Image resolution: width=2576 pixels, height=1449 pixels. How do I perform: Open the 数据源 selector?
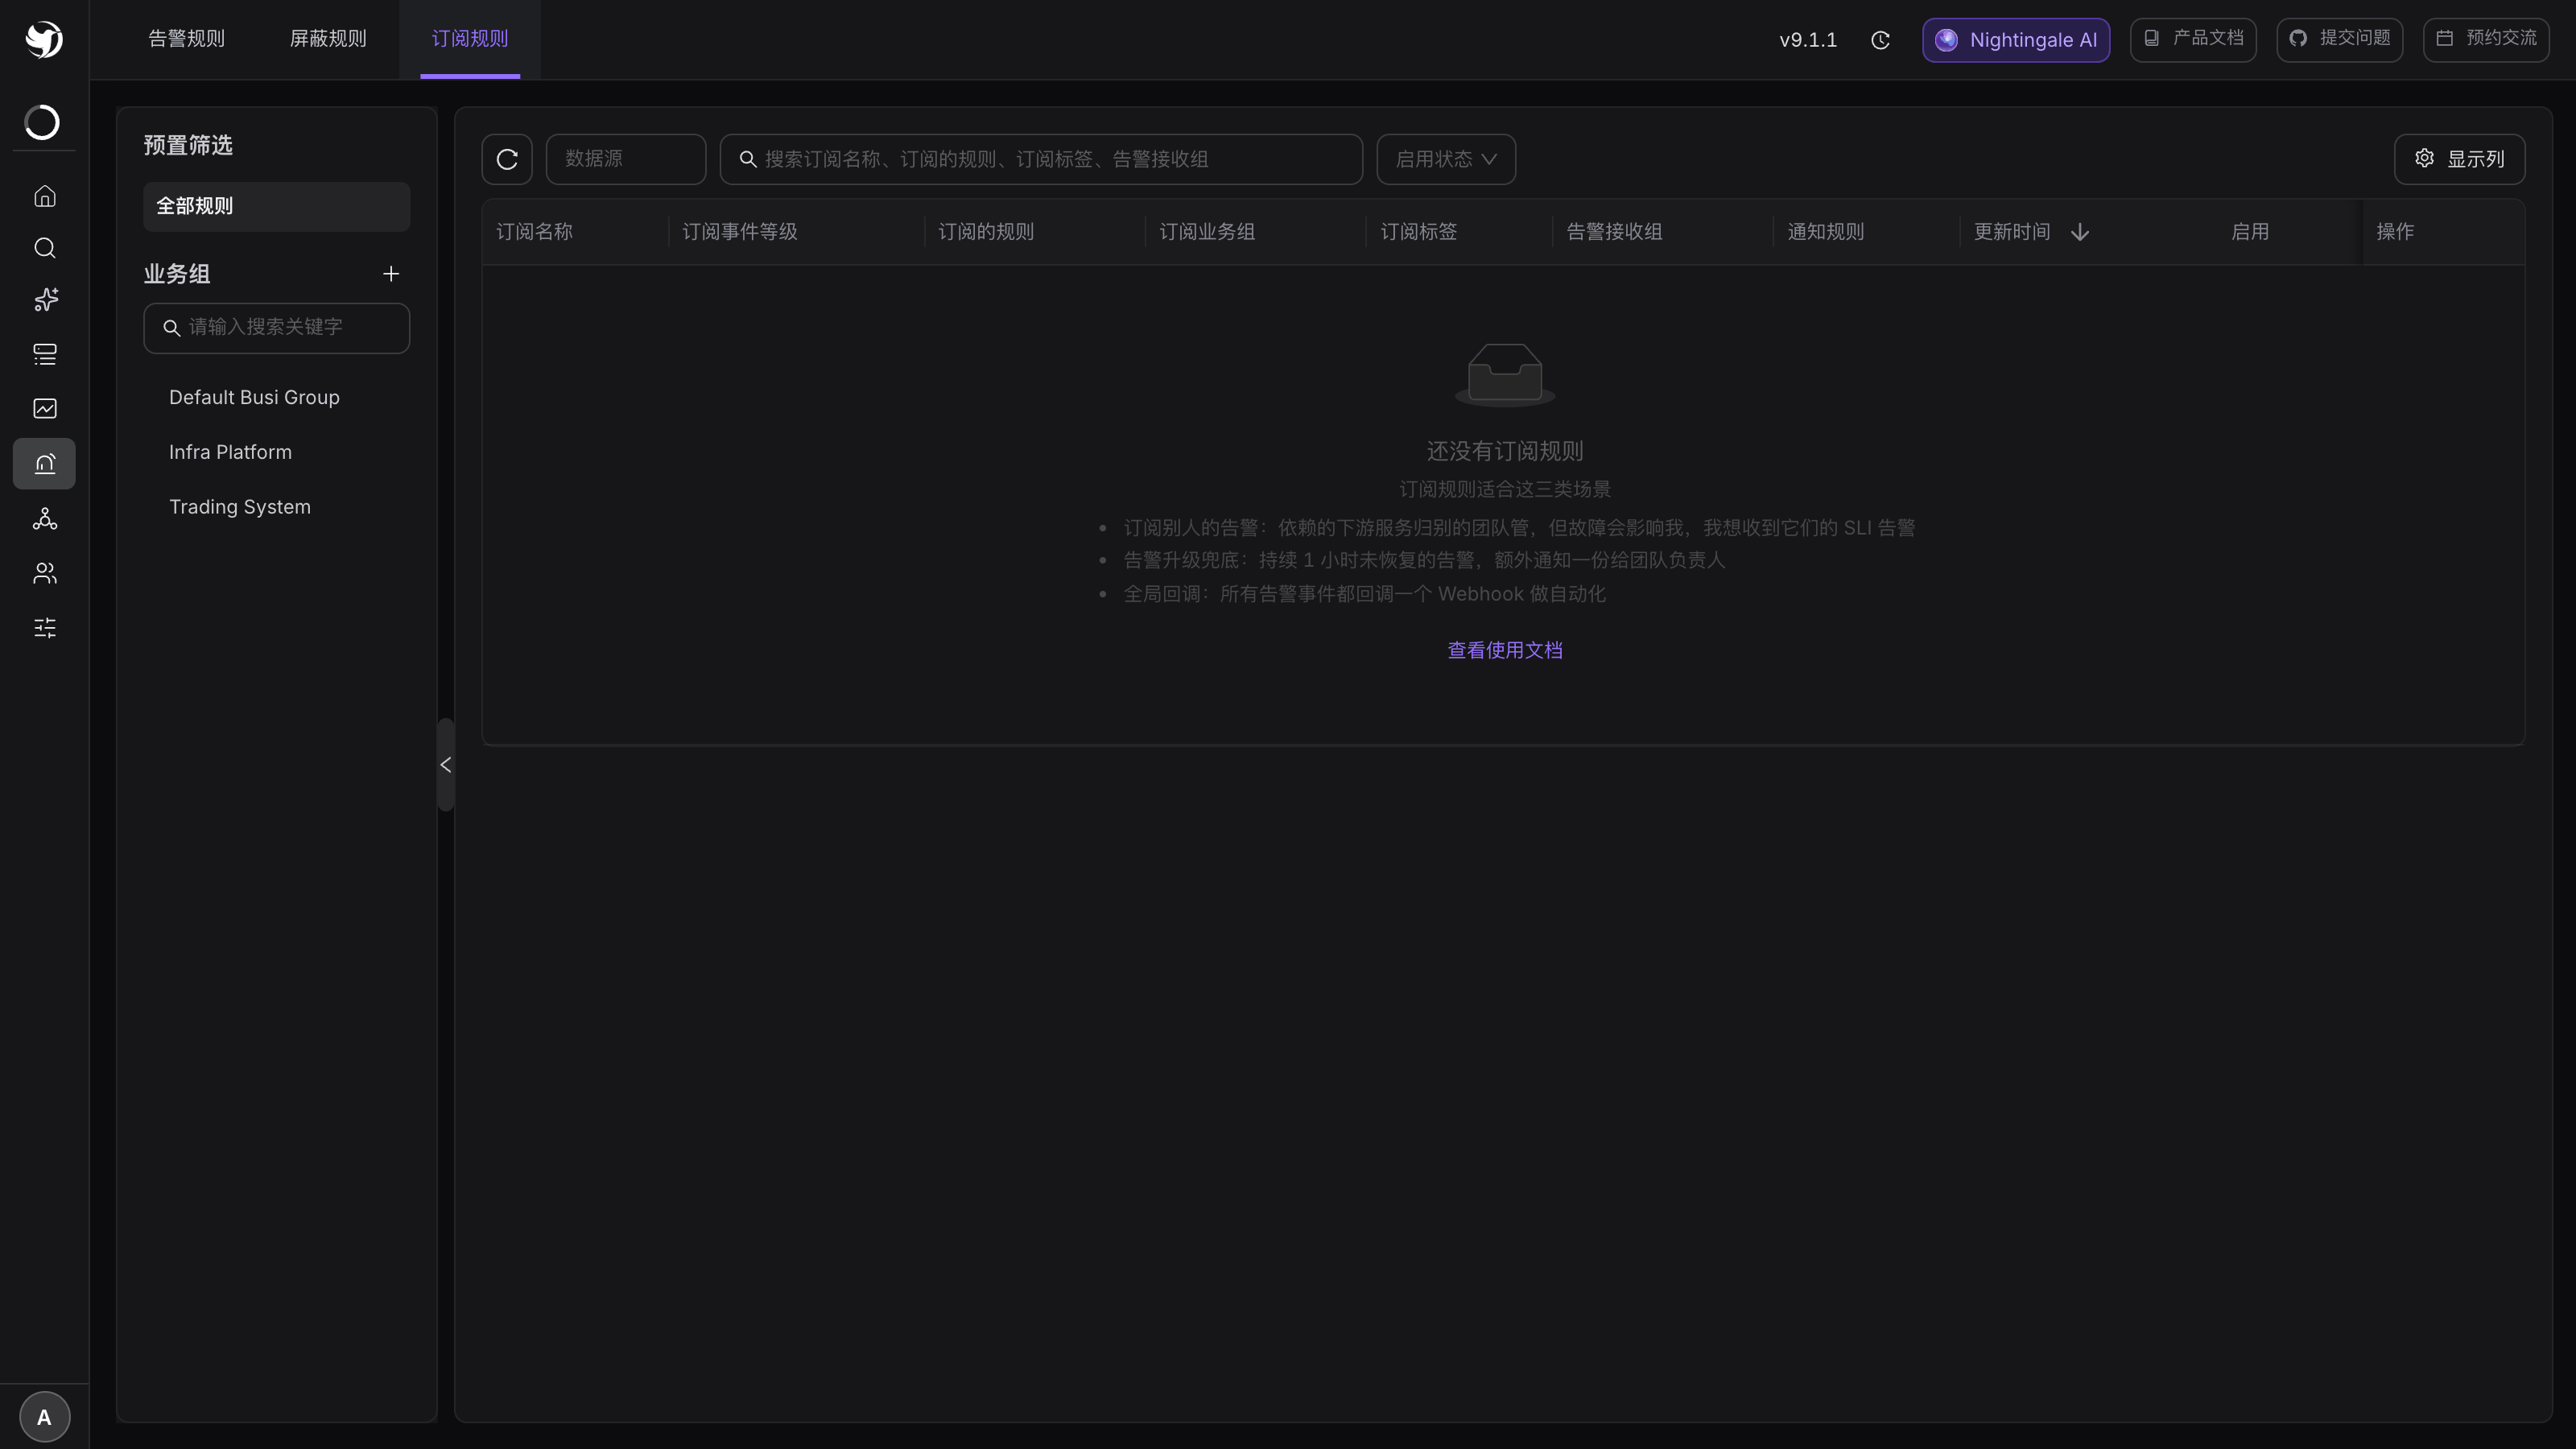coord(626,159)
